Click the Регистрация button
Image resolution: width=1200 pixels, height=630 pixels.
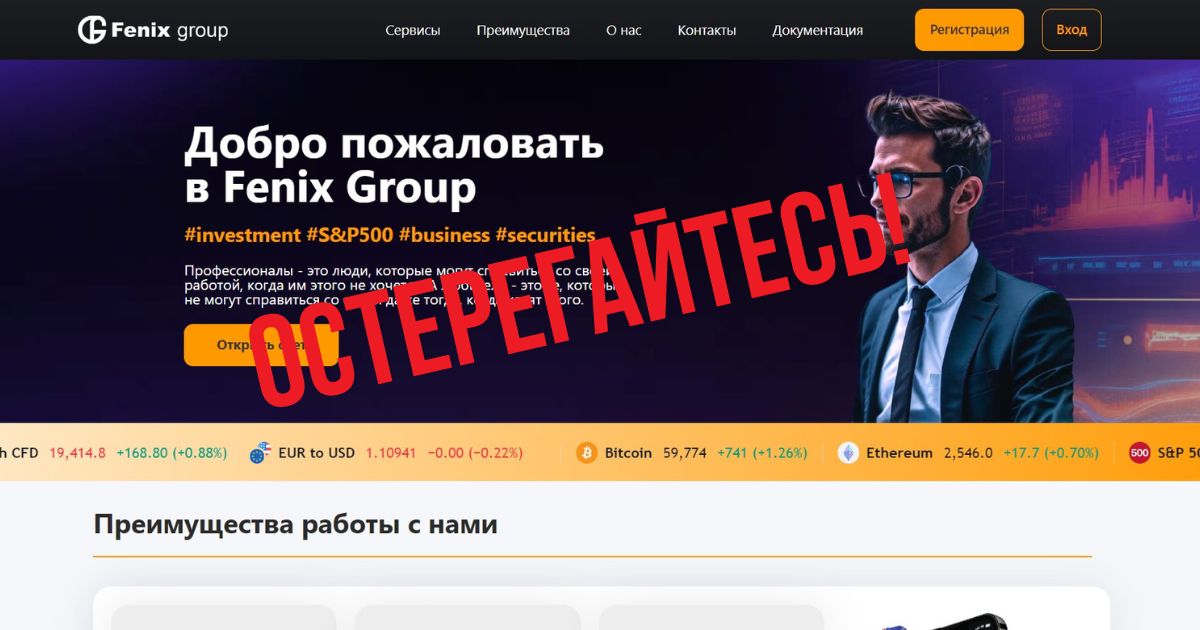click(x=969, y=30)
